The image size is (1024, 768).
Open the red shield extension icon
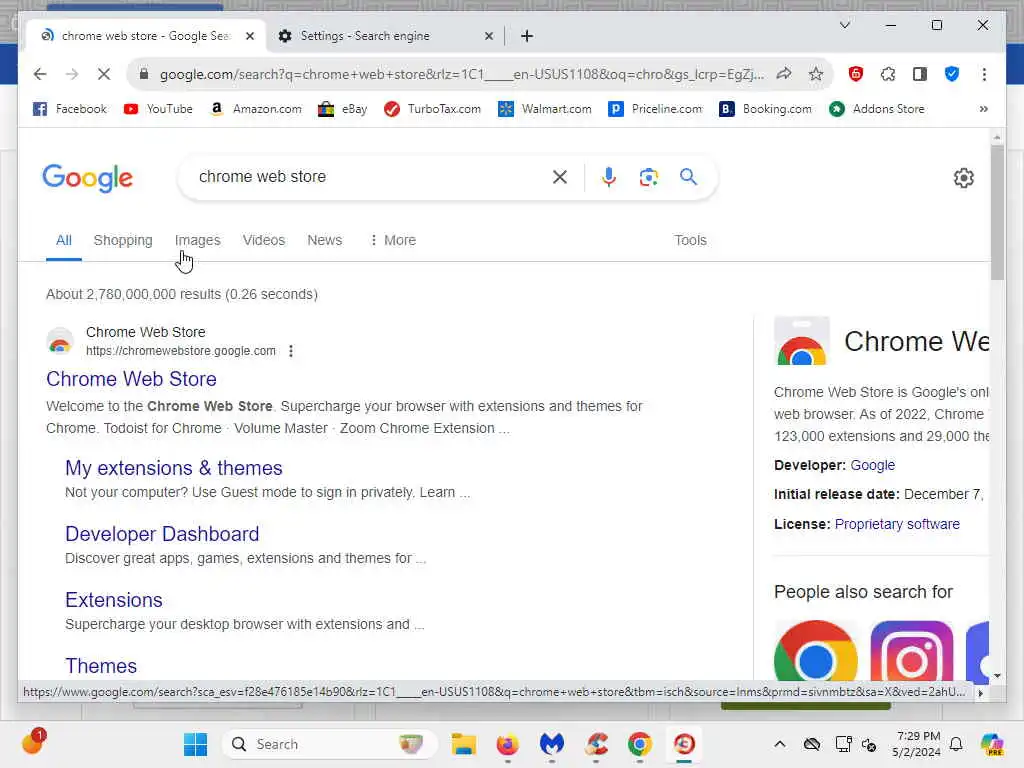tap(856, 74)
